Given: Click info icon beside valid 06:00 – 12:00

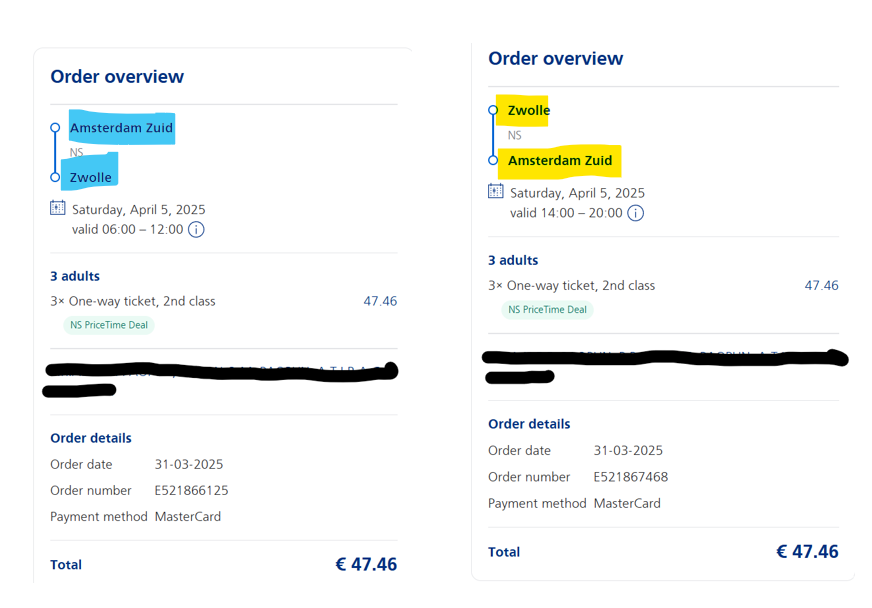Looking at the screenshot, I should click(x=197, y=230).
